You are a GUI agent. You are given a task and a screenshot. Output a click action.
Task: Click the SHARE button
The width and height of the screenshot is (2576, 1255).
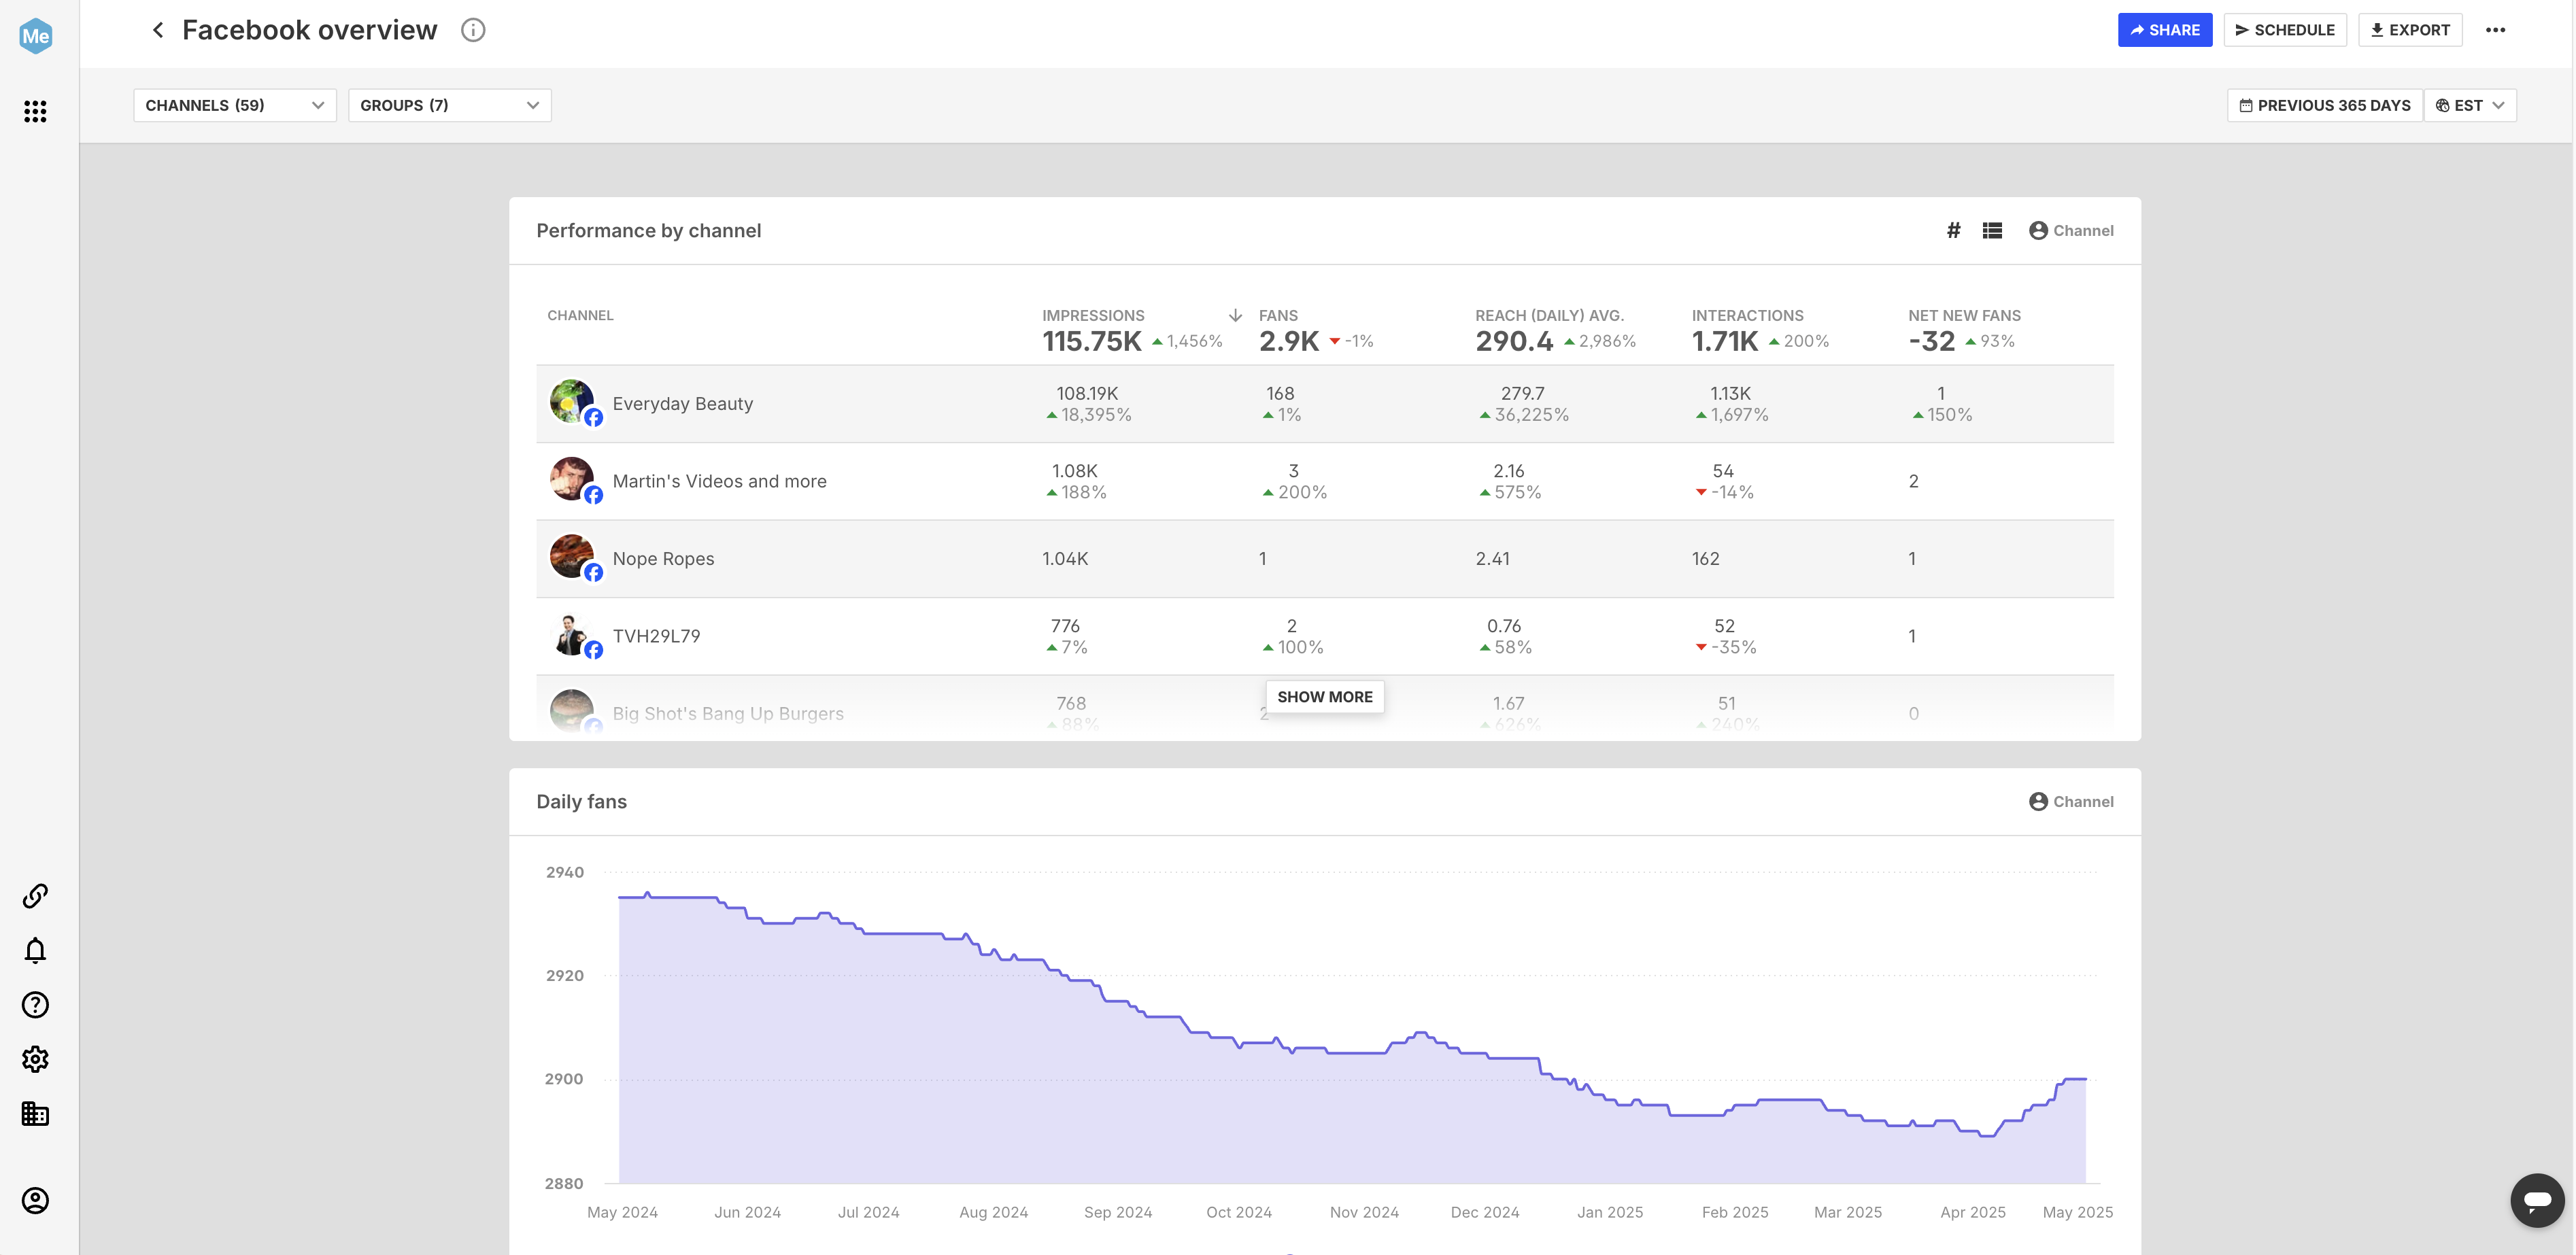pyautogui.click(x=2165, y=30)
